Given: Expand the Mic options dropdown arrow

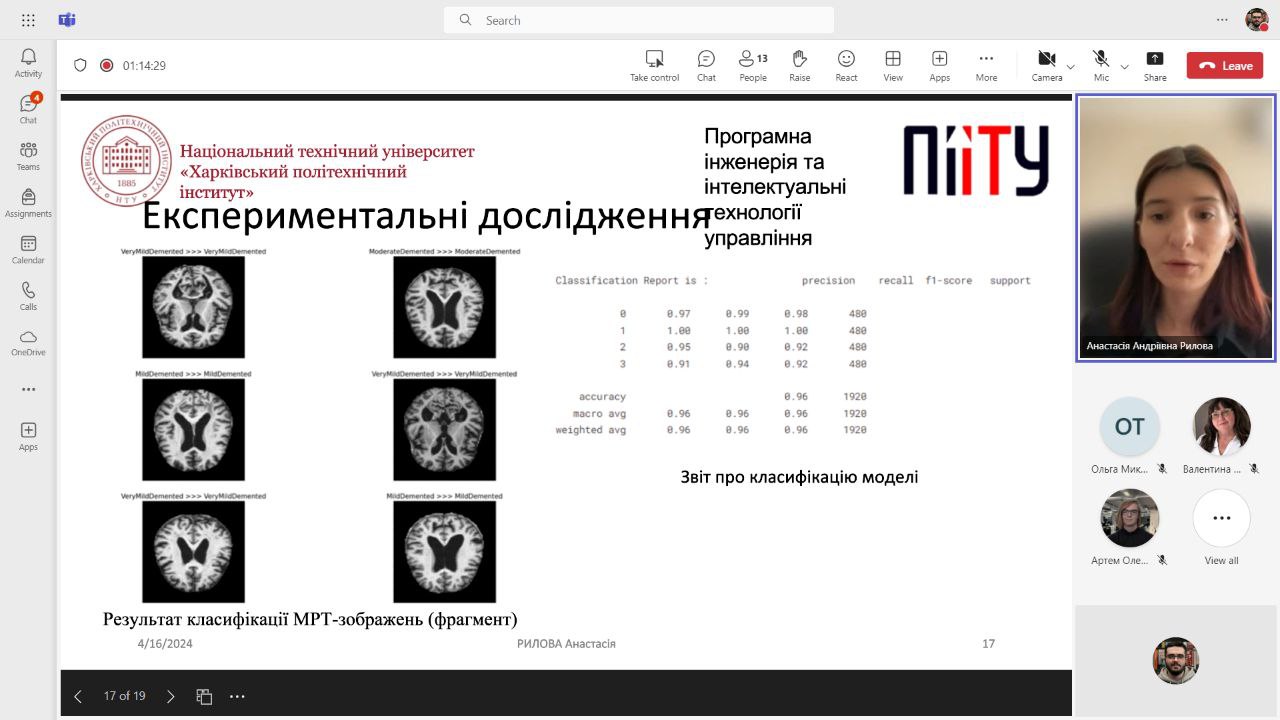Looking at the screenshot, I should coord(1125,67).
